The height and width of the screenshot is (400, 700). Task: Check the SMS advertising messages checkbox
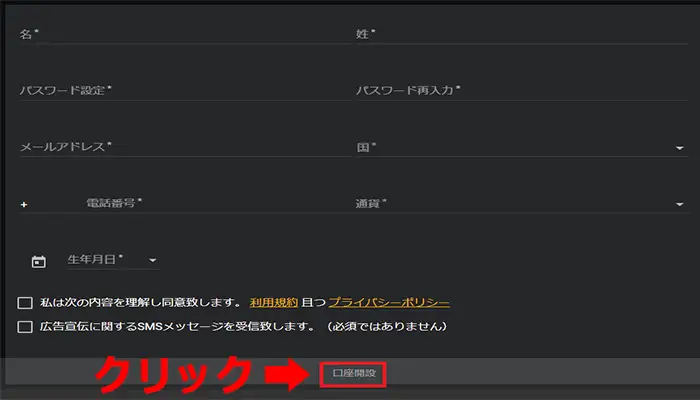point(25,327)
